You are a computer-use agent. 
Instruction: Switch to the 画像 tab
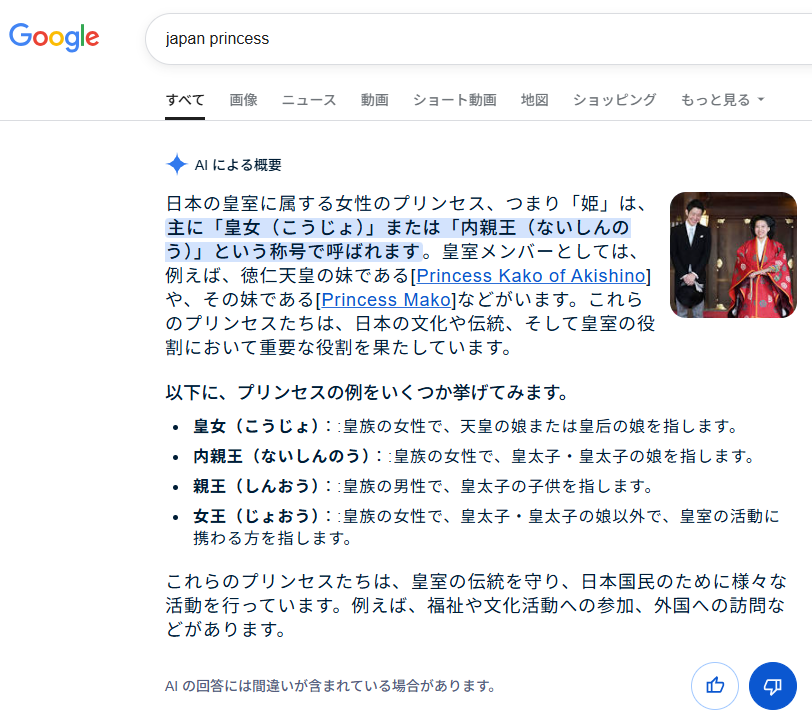coord(243,99)
